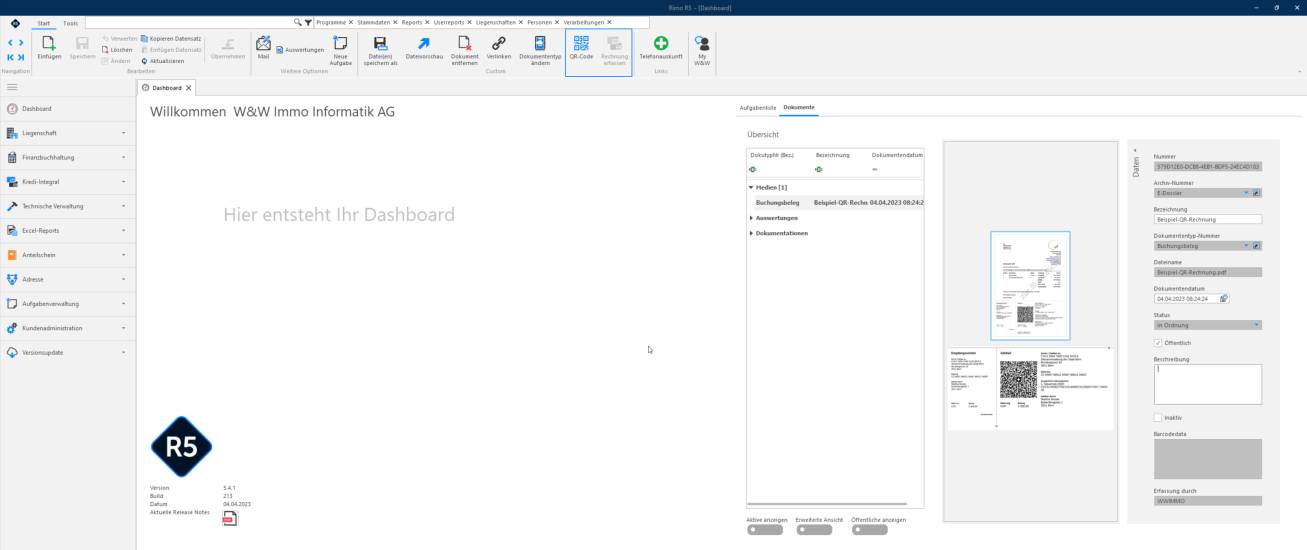Click the Rimo R5 application logo button
Screen dimensions: 1307x550
(15, 22)
